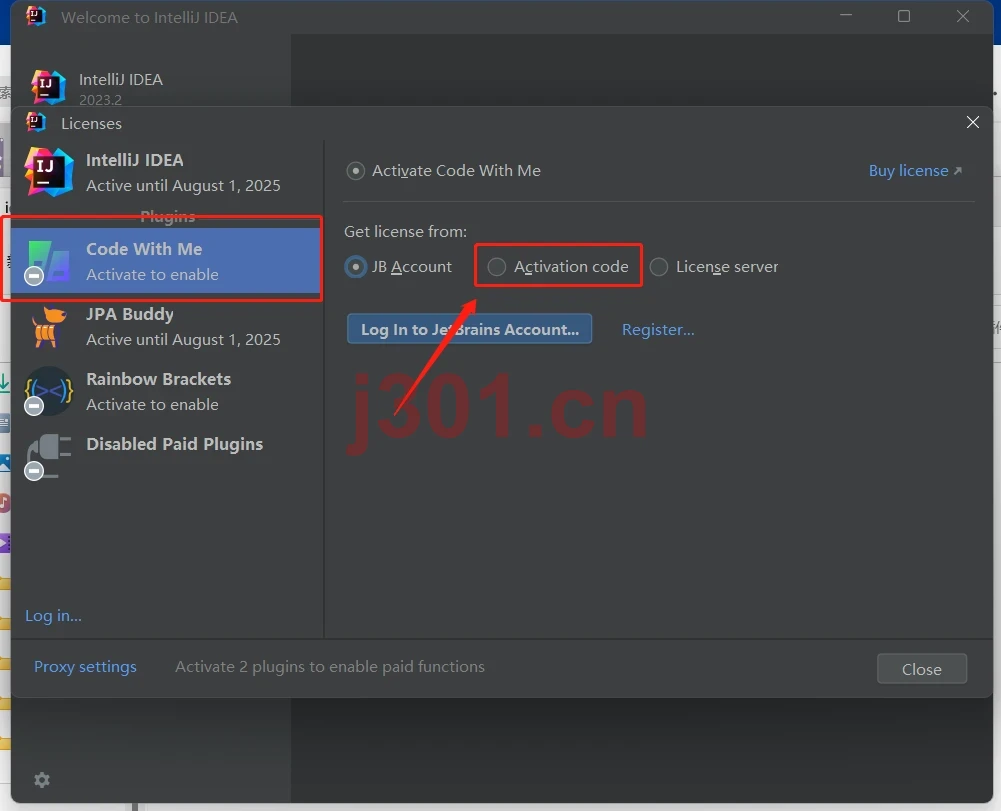Viewport: 1001px width, 811px height.
Task: Click the IntelliJ IDEA product icon in list
Action: click(49, 171)
